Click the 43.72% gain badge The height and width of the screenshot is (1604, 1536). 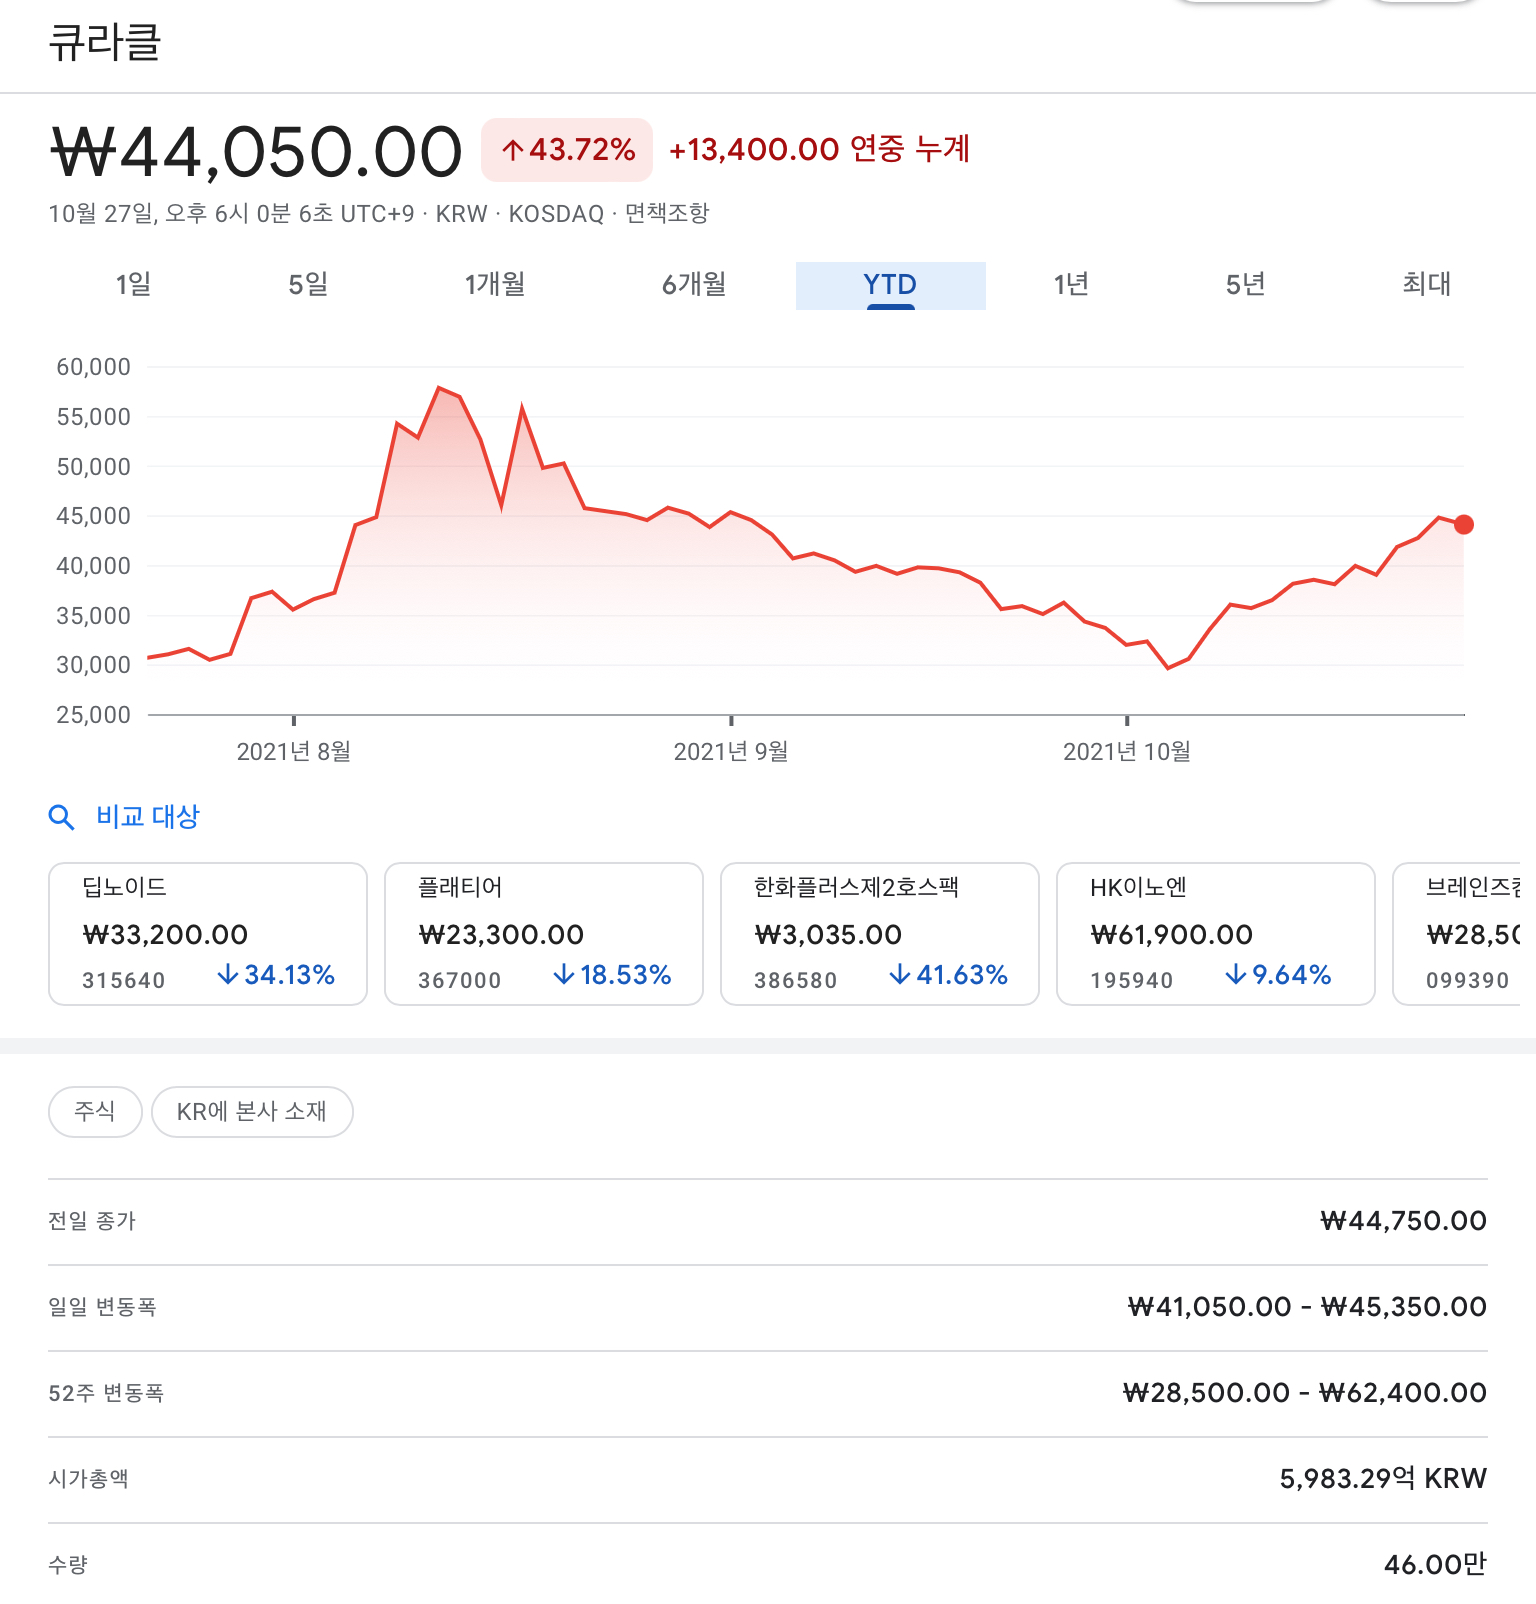pyautogui.click(x=567, y=150)
